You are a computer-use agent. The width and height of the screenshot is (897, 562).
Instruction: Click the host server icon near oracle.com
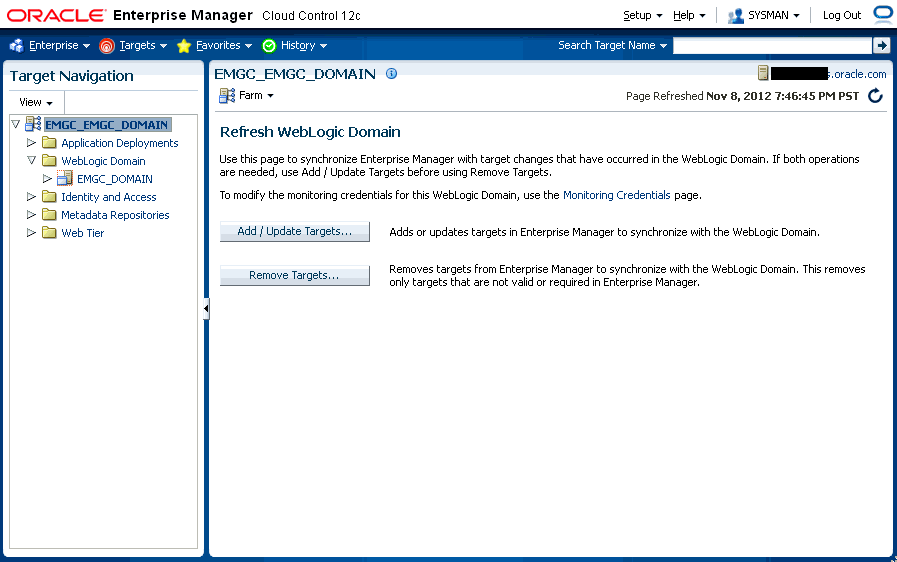(763, 73)
